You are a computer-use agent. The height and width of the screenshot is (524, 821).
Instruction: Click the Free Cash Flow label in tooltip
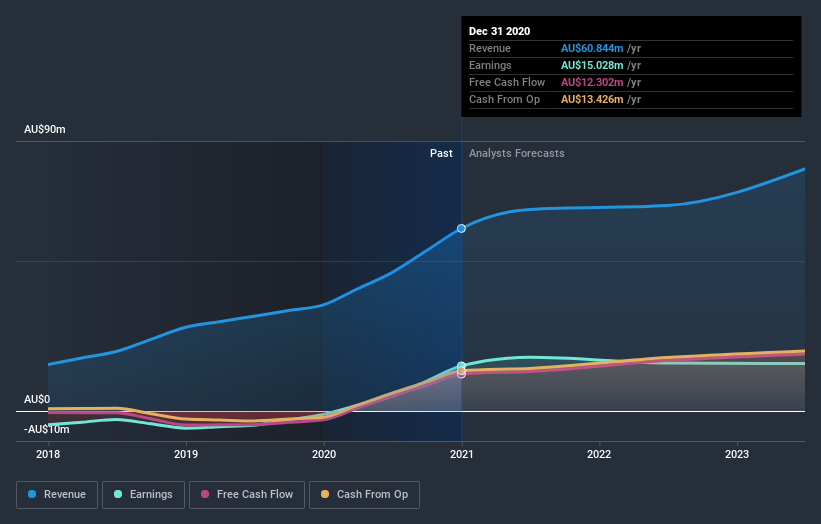[507, 82]
